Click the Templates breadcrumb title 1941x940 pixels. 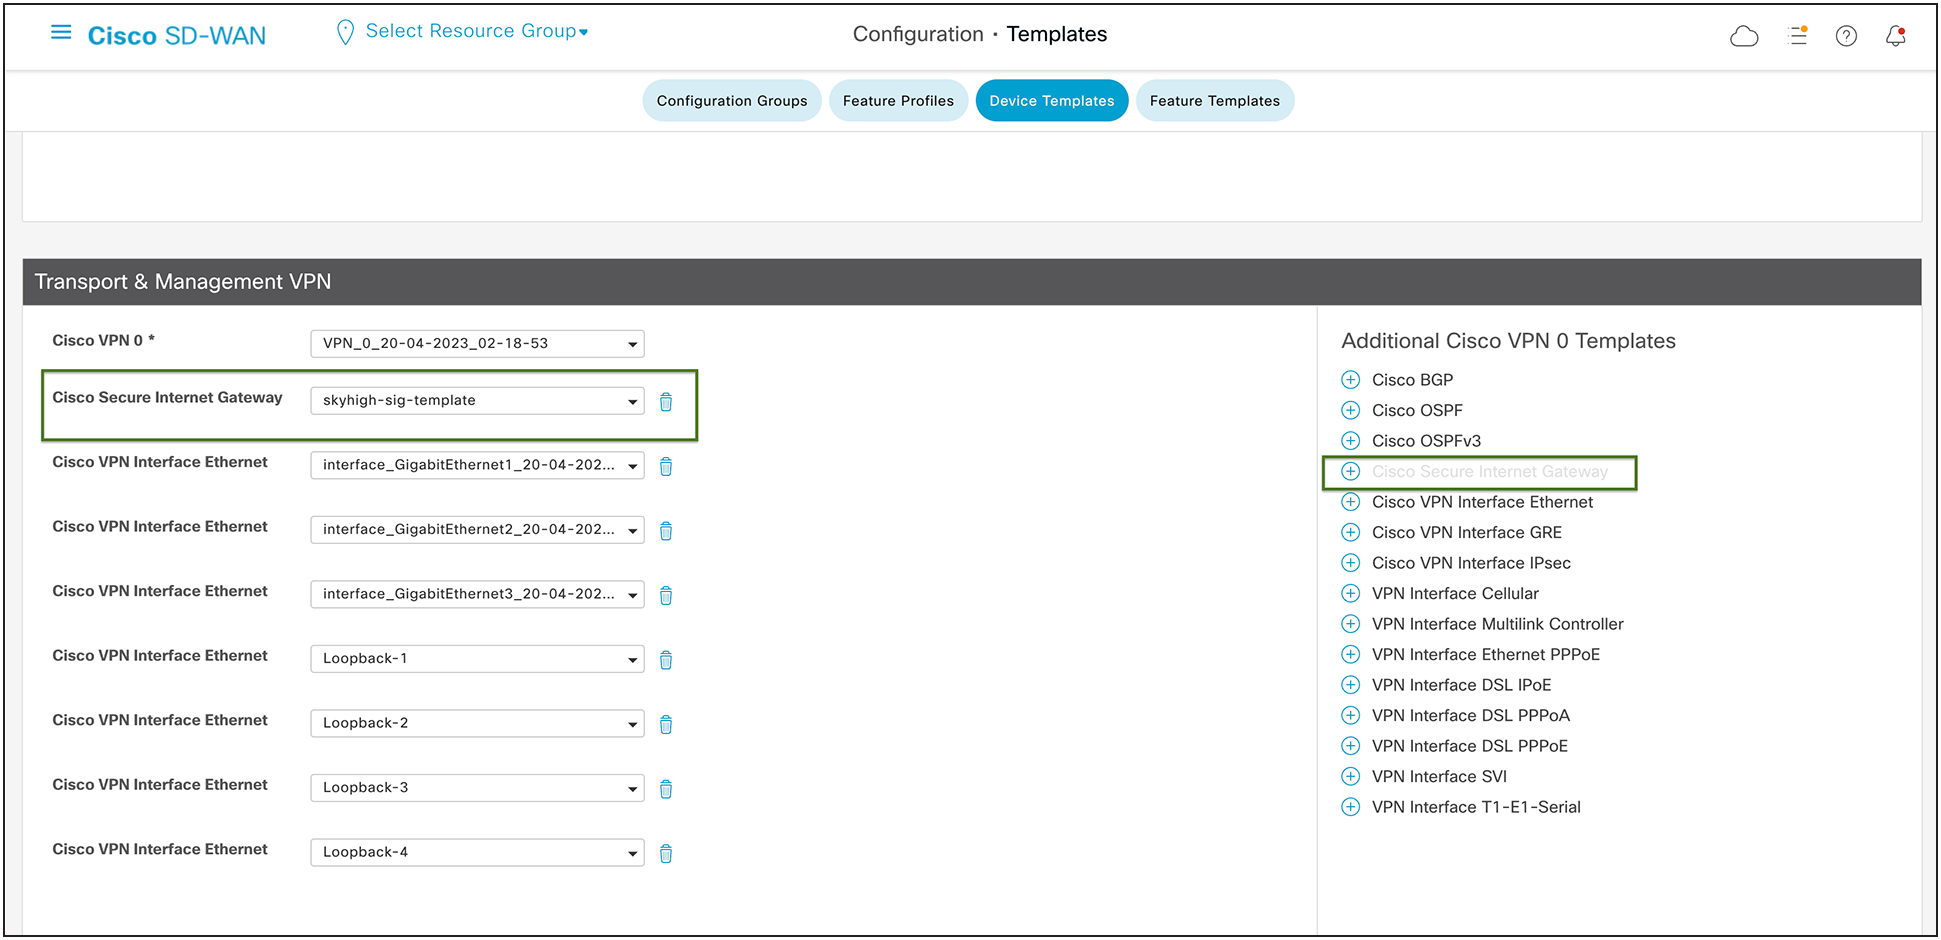tap(1057, 34)
